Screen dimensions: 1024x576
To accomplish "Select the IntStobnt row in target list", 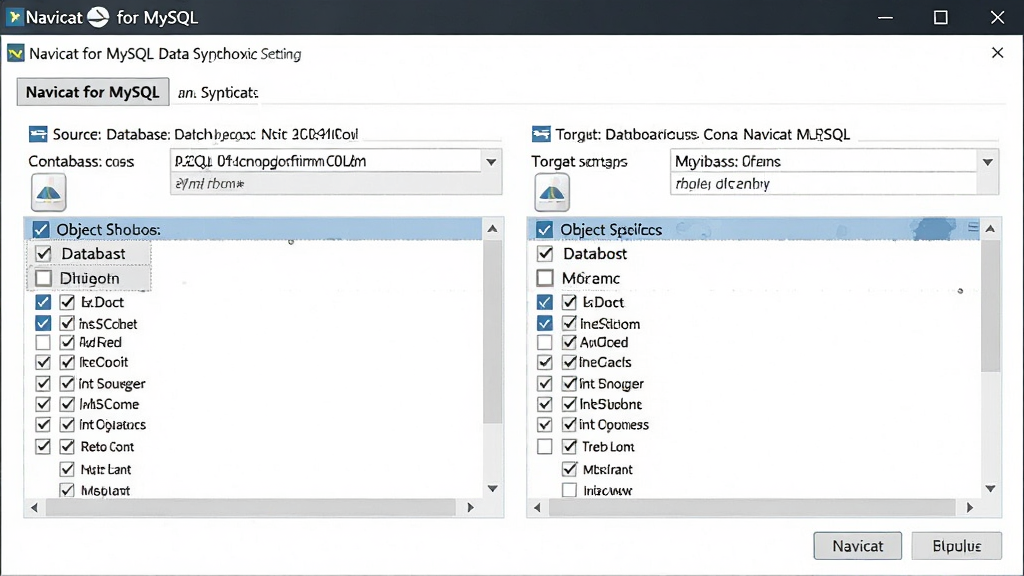I will [x=611, y=404].
